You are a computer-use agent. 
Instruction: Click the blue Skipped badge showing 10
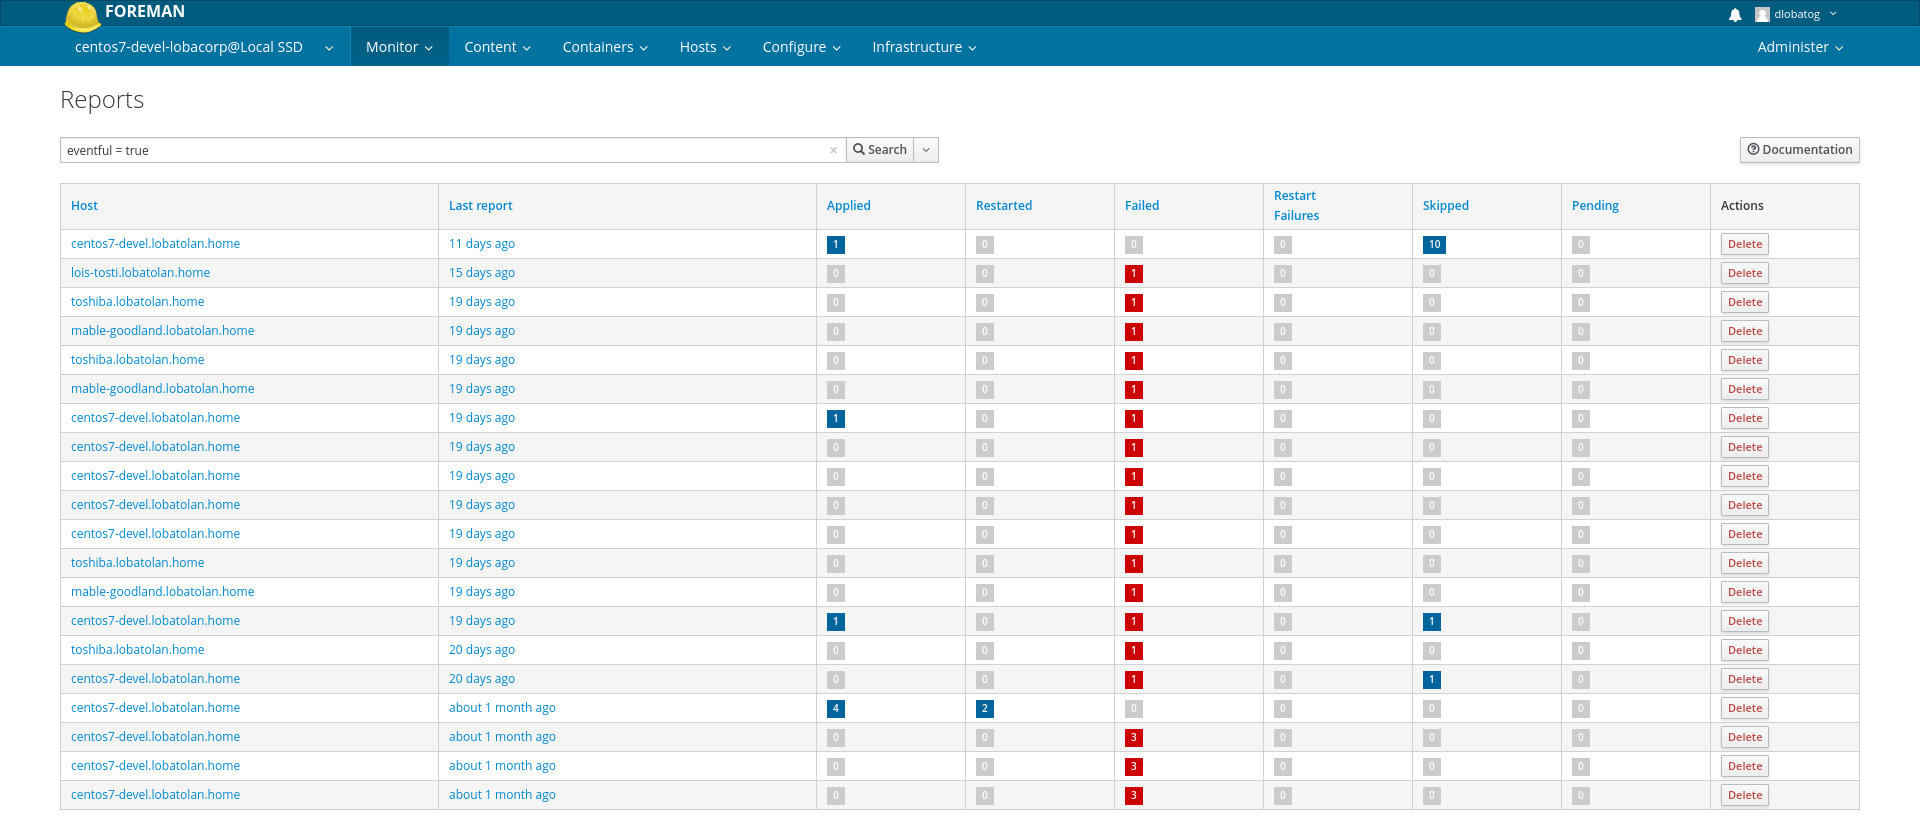[x=1434, y=244]
